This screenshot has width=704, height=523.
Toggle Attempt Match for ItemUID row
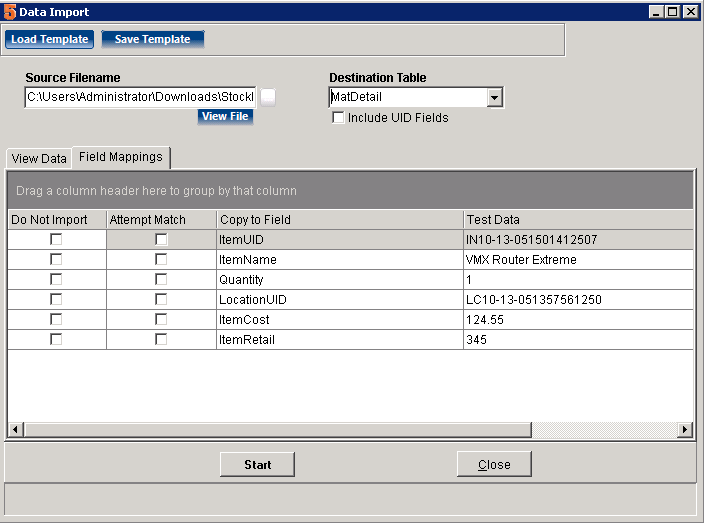[x=161, y=239]
